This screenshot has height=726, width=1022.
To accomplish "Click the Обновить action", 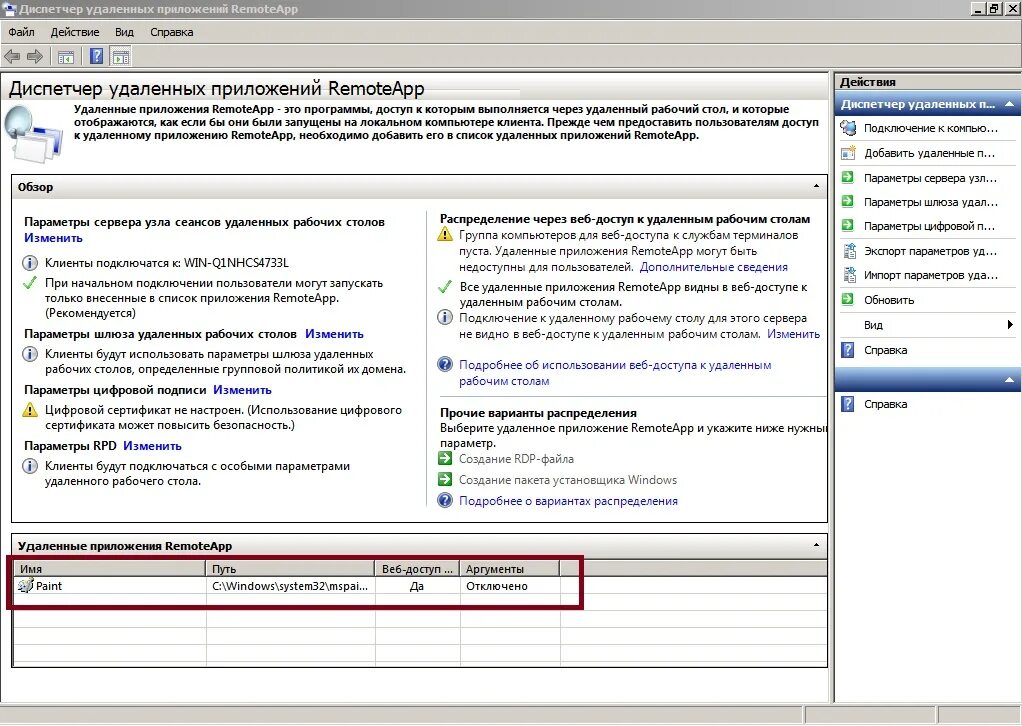I will (x=889, y=300).
